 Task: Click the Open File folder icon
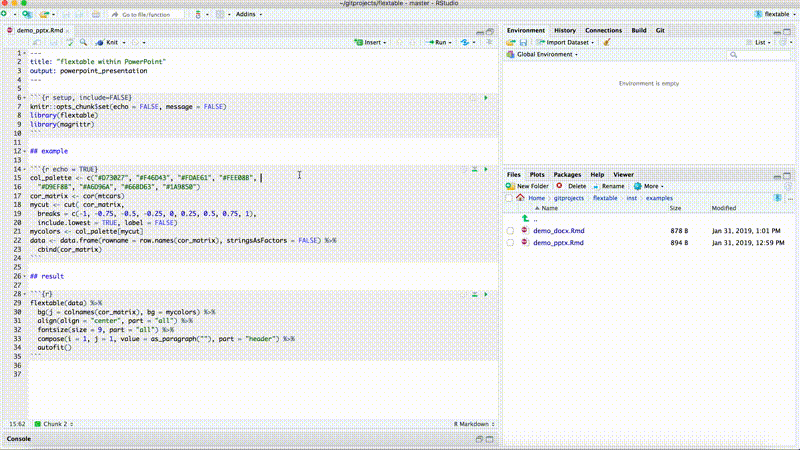pyautogui.click(x=44, y=14)
